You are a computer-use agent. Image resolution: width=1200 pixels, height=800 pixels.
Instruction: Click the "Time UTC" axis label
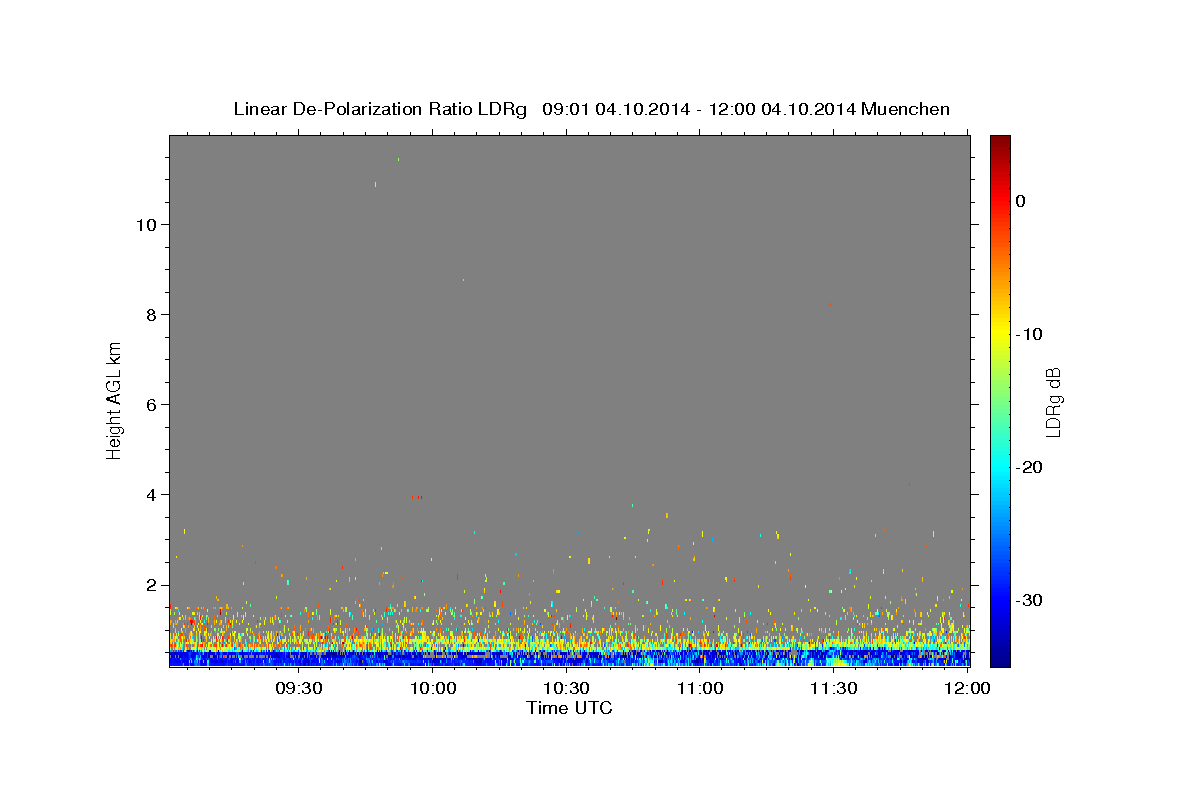pos(569,708)
